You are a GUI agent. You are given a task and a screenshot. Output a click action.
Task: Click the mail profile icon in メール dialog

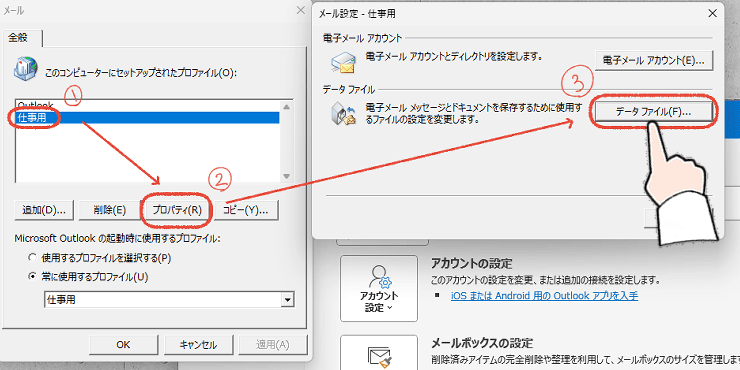26,68
